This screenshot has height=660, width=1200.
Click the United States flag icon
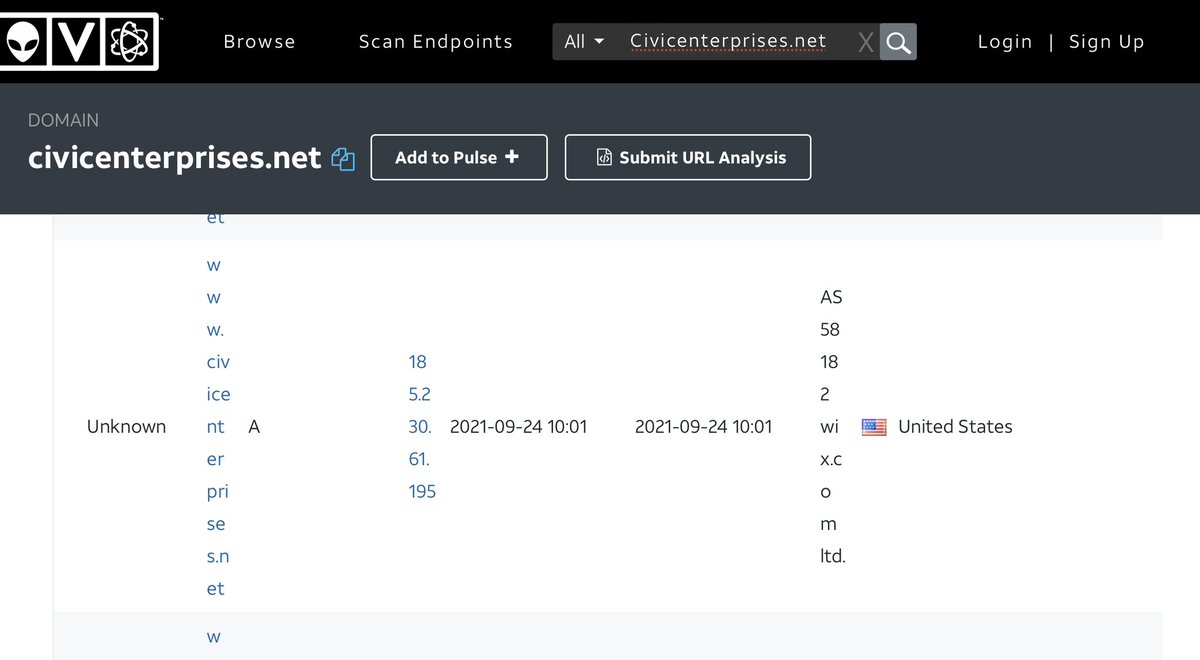click(874, 427)
